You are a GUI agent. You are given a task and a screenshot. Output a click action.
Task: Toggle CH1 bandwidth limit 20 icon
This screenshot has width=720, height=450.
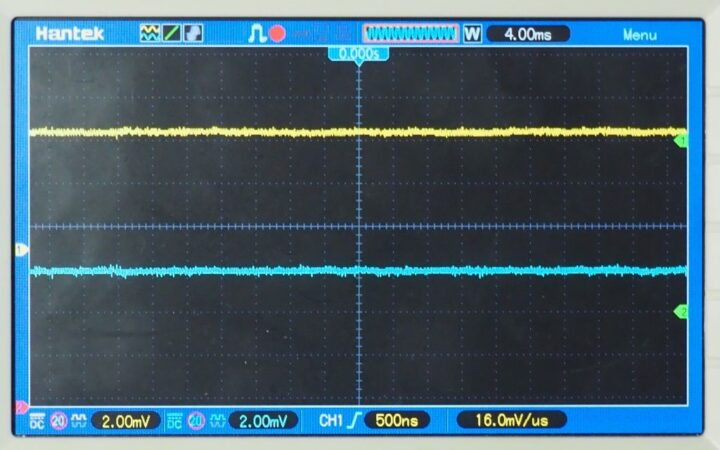pyautogui.click(x=58, y=421)
